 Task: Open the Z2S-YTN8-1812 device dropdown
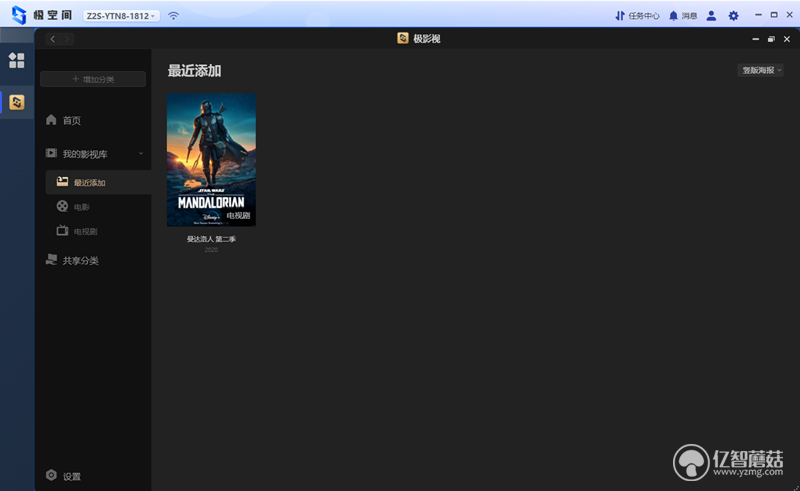(x=121, y=16)
